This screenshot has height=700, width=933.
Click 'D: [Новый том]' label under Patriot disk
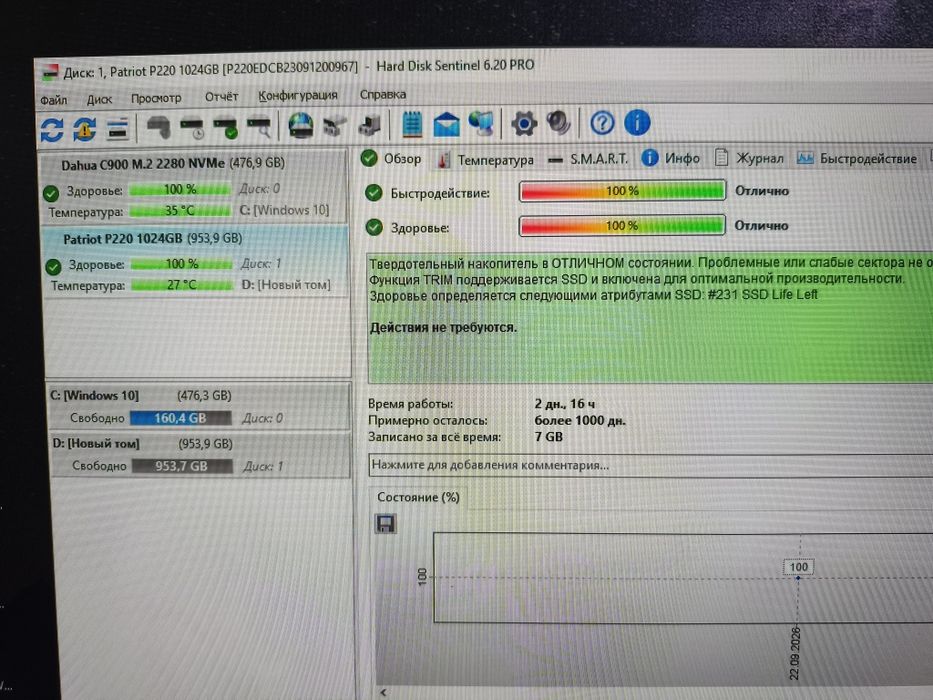[x=286, y=285]
